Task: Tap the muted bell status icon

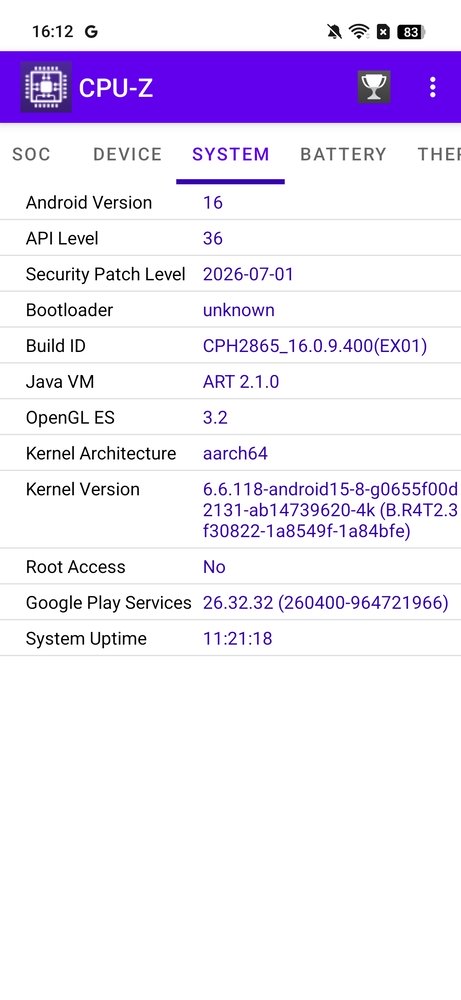Action: tap(334, 31)
